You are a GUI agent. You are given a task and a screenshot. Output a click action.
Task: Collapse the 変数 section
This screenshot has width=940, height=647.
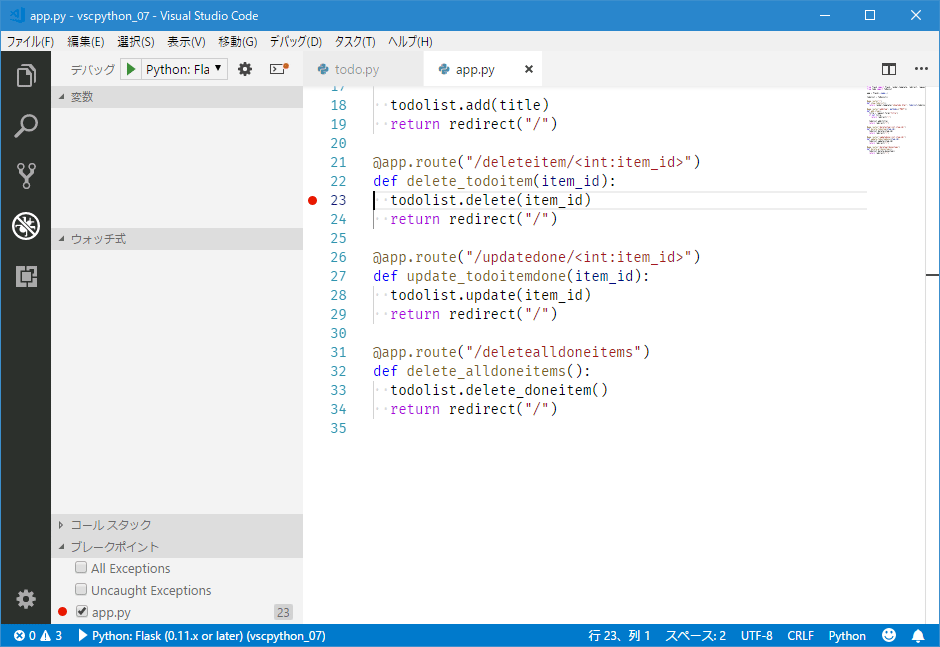click(x=81, y=97)
